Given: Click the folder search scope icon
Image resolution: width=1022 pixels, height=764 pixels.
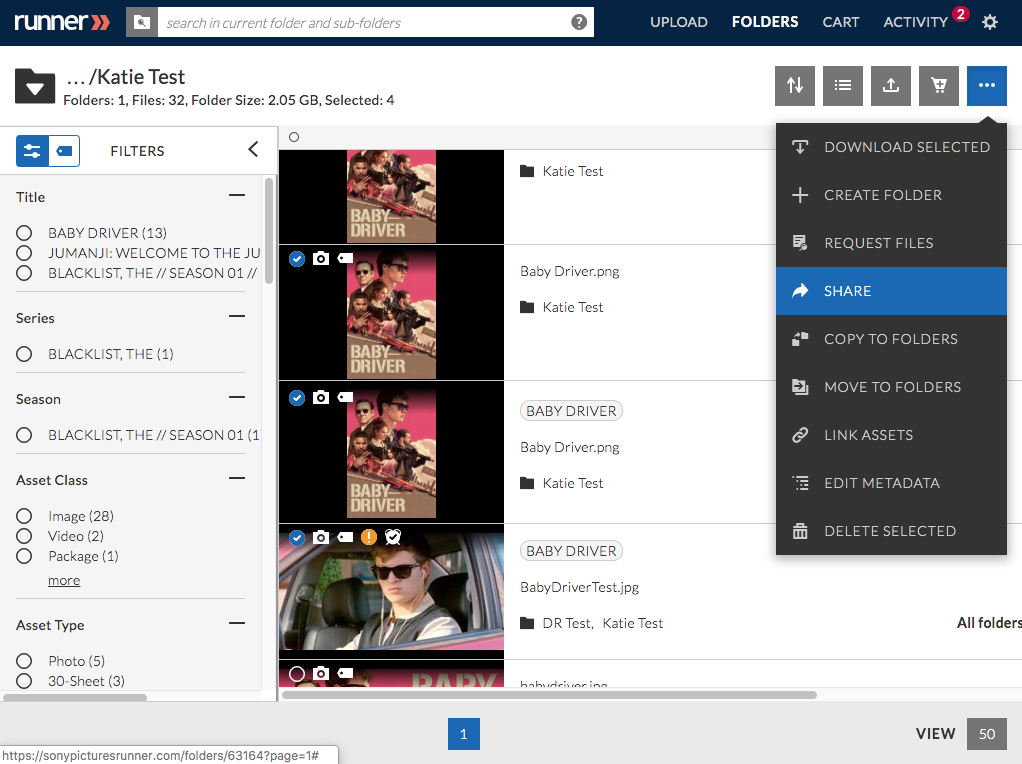Looking at the screenshot, I should point(141,22).
